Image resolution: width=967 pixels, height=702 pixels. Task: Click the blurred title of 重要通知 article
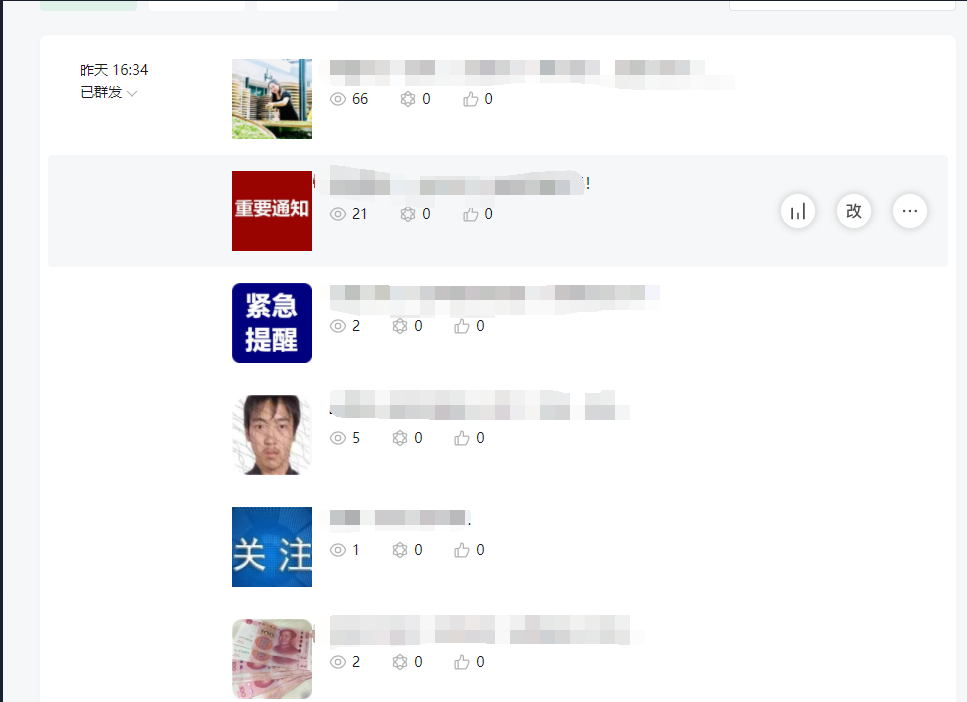pyautogui.click(x=458, y=182)
